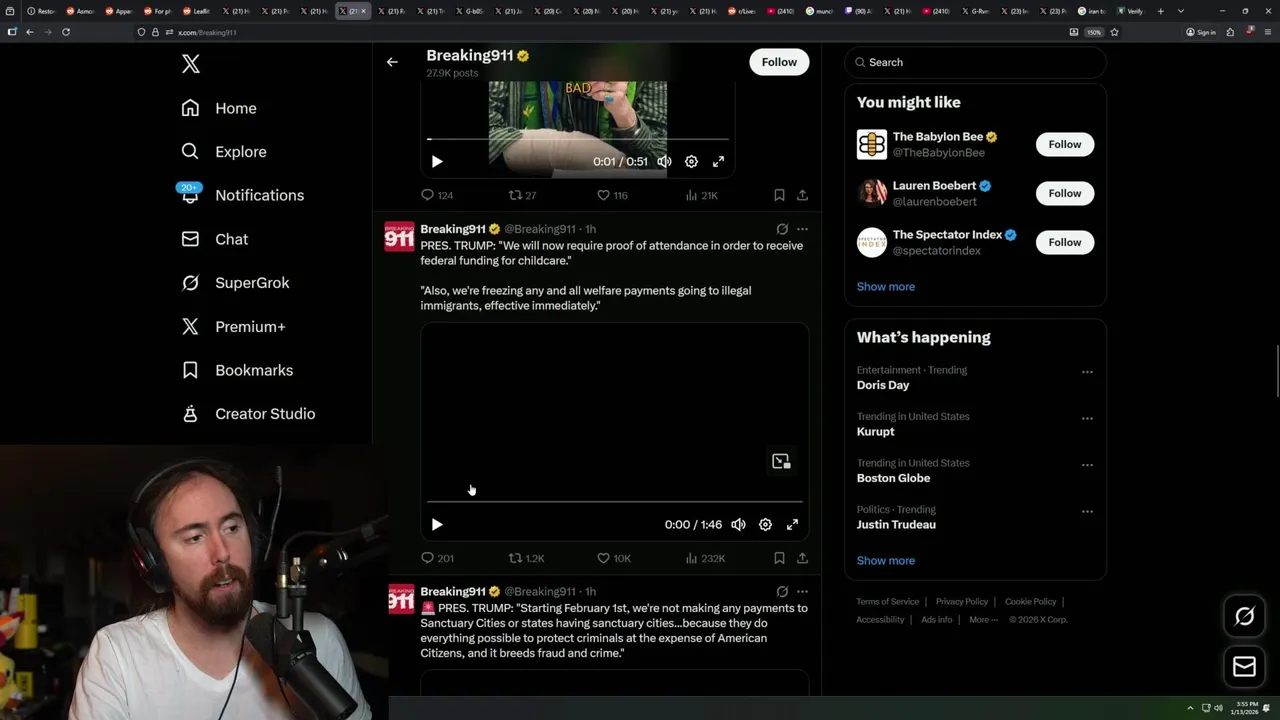The height and width of the screenshot is (720, 1280).
Task: Share the post with 232K views
Action: coord(802,558)
